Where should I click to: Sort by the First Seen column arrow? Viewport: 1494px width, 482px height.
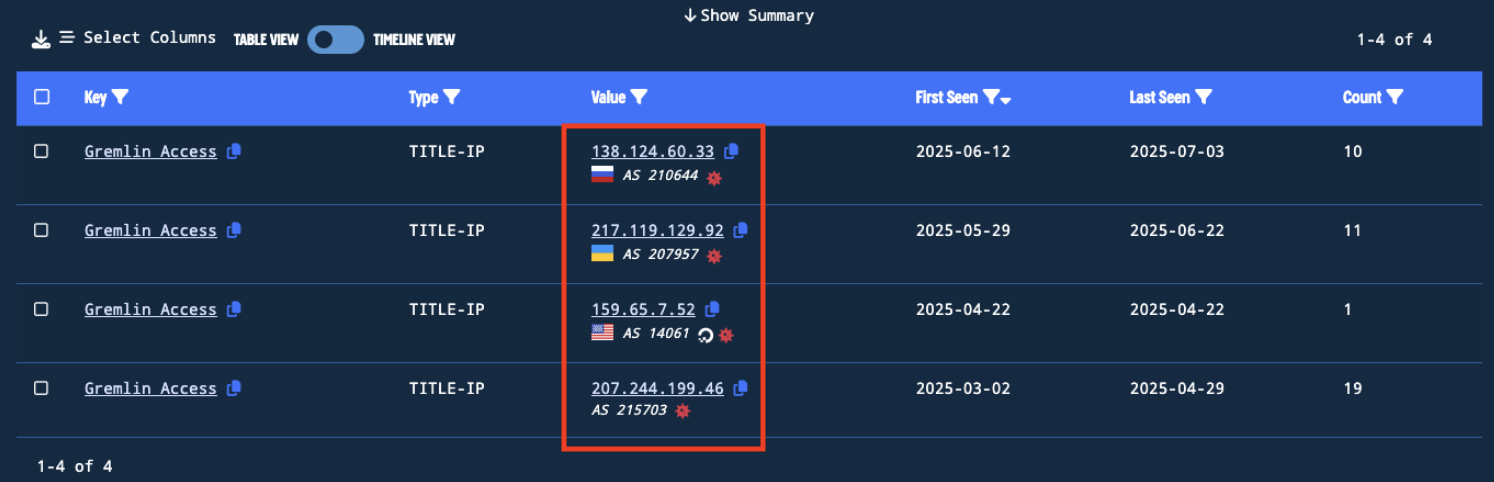pyautogui.click(x=1005, y=99)
